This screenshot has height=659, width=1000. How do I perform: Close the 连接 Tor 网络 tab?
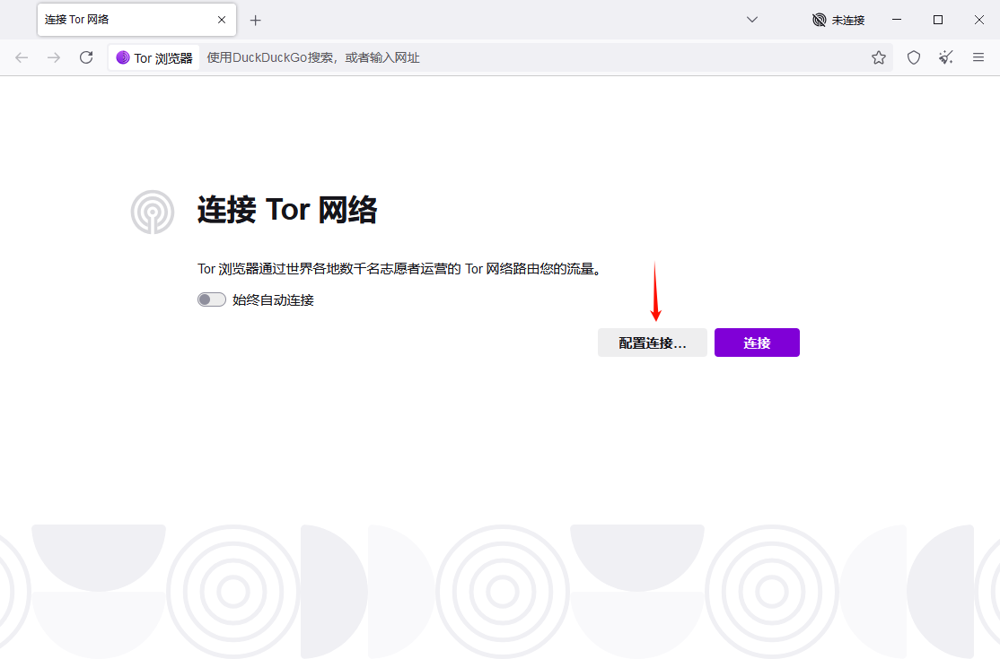point(221,20)
